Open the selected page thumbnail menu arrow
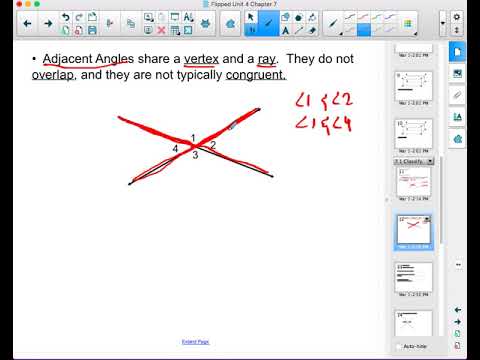 [x=427, y=219]
